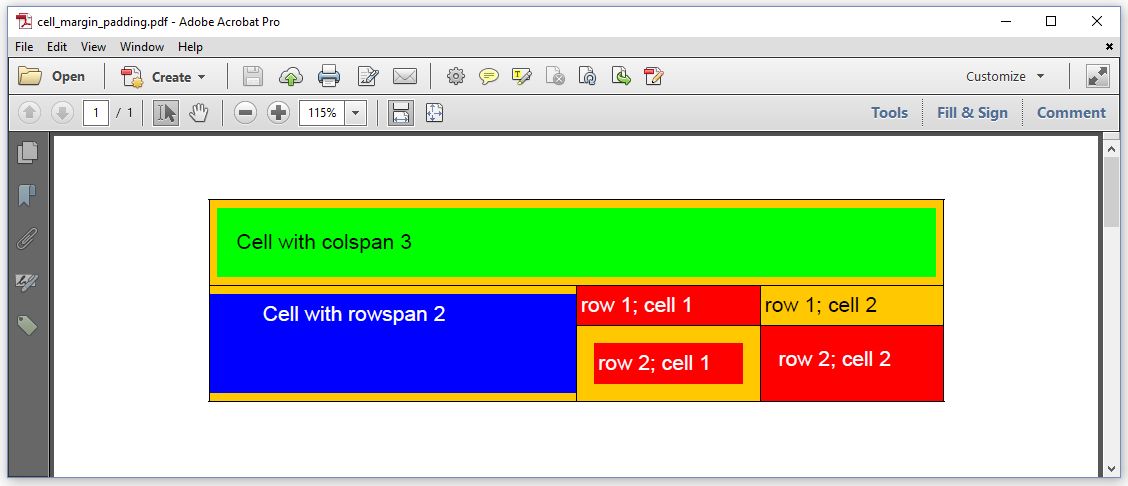Show the Bookmarks panel
Viewport: 1128px width, 486px height.
[27, 195]
